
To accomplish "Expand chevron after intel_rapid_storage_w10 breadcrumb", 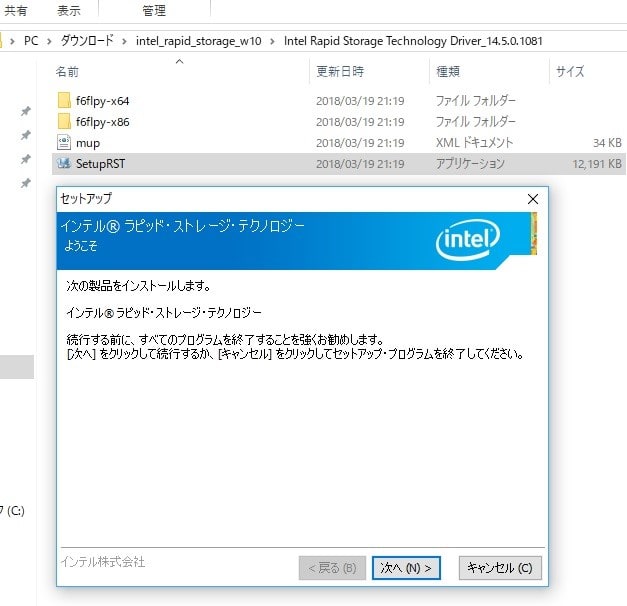I will (272, 41).
